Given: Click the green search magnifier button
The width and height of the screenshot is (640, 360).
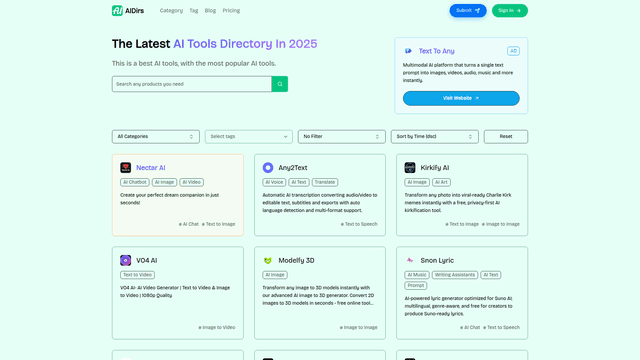Looking at the screenshot, I should coord(280,84).
